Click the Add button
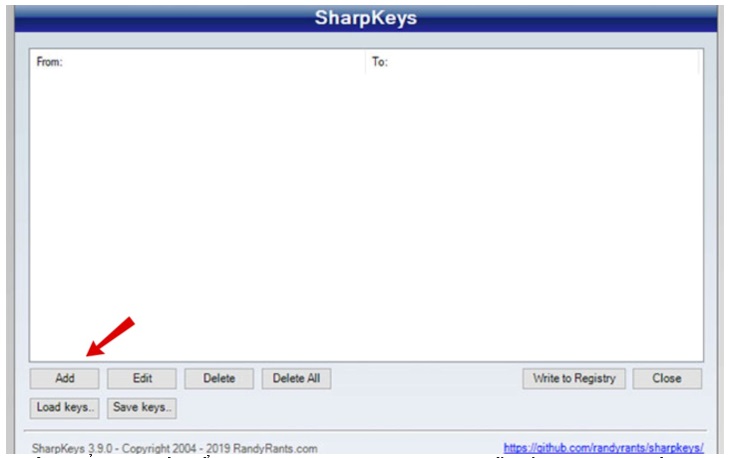754x458 pixels. tap(64, 379)
